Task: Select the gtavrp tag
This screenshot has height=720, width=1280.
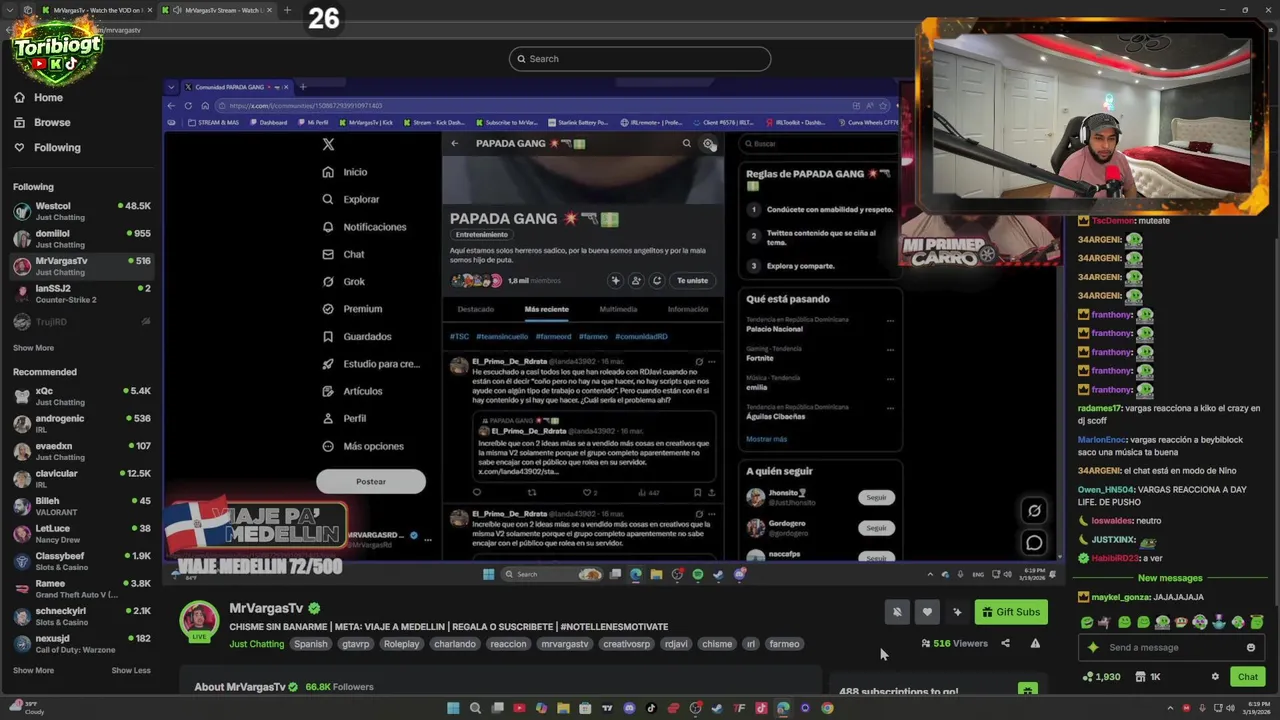Action: point(356,644)
